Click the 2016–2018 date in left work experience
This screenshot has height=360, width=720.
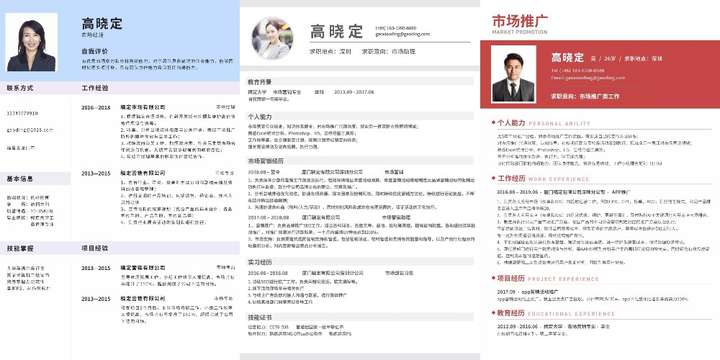96,107
